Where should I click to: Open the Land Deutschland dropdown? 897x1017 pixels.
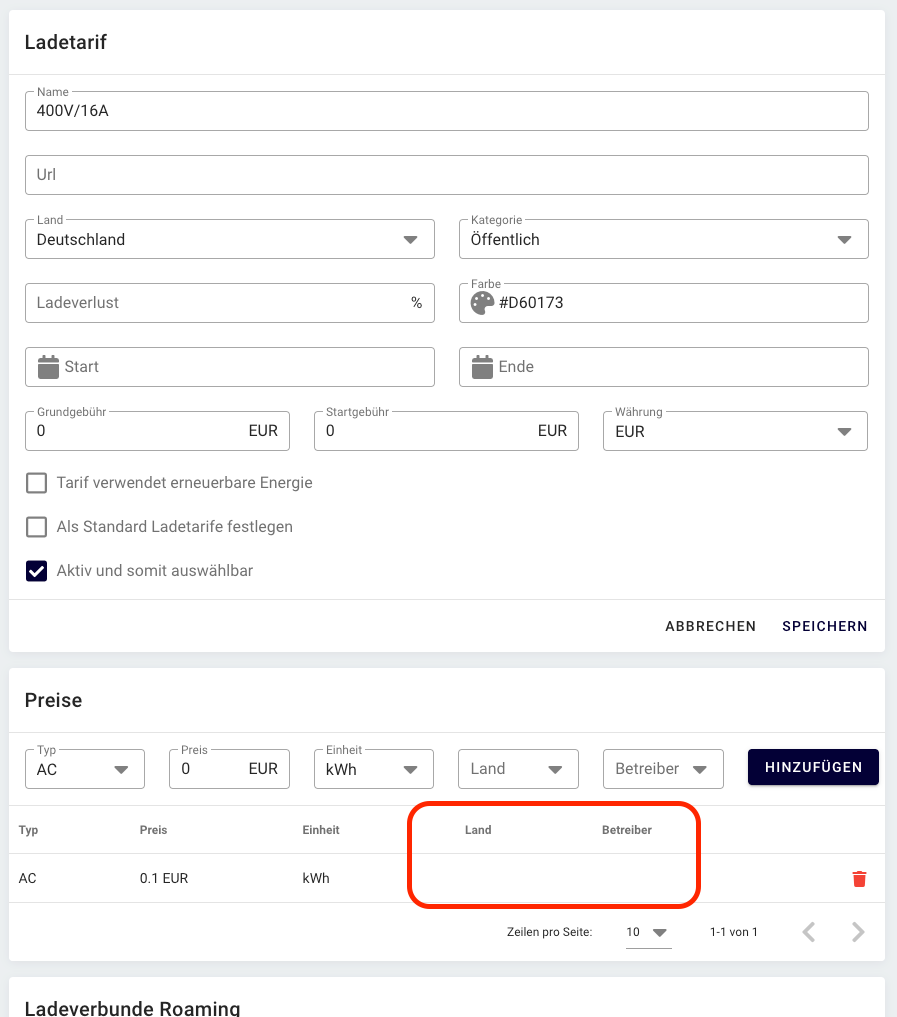[230, 239]
